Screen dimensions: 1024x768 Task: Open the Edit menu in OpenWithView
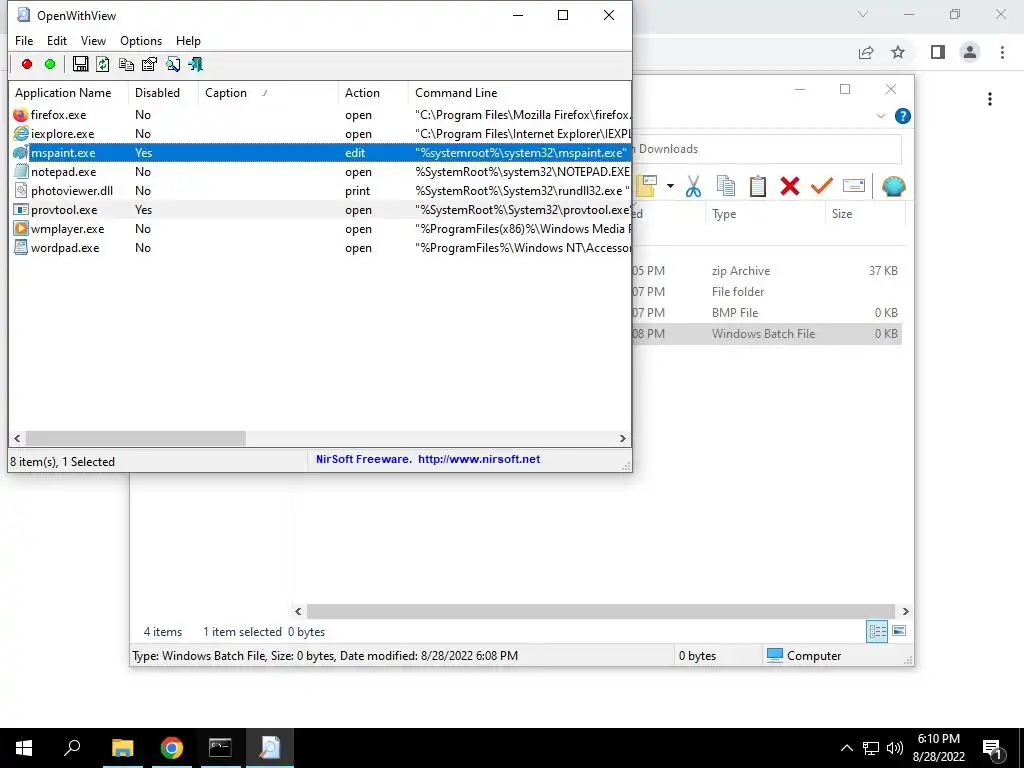point(57,40)
